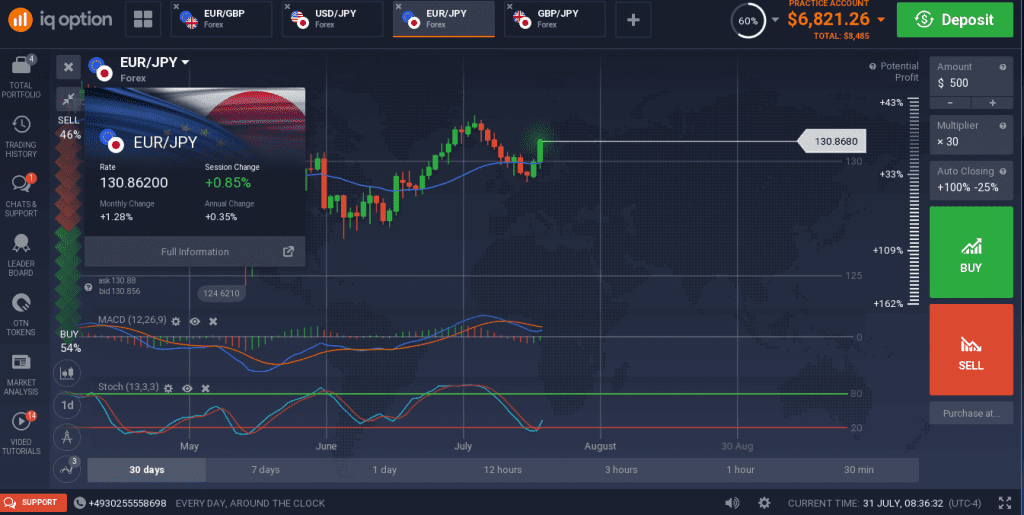This screenshot has width=1024, height=515.
Task: Show Amount help tooltip
Action: coord(1002,67)
